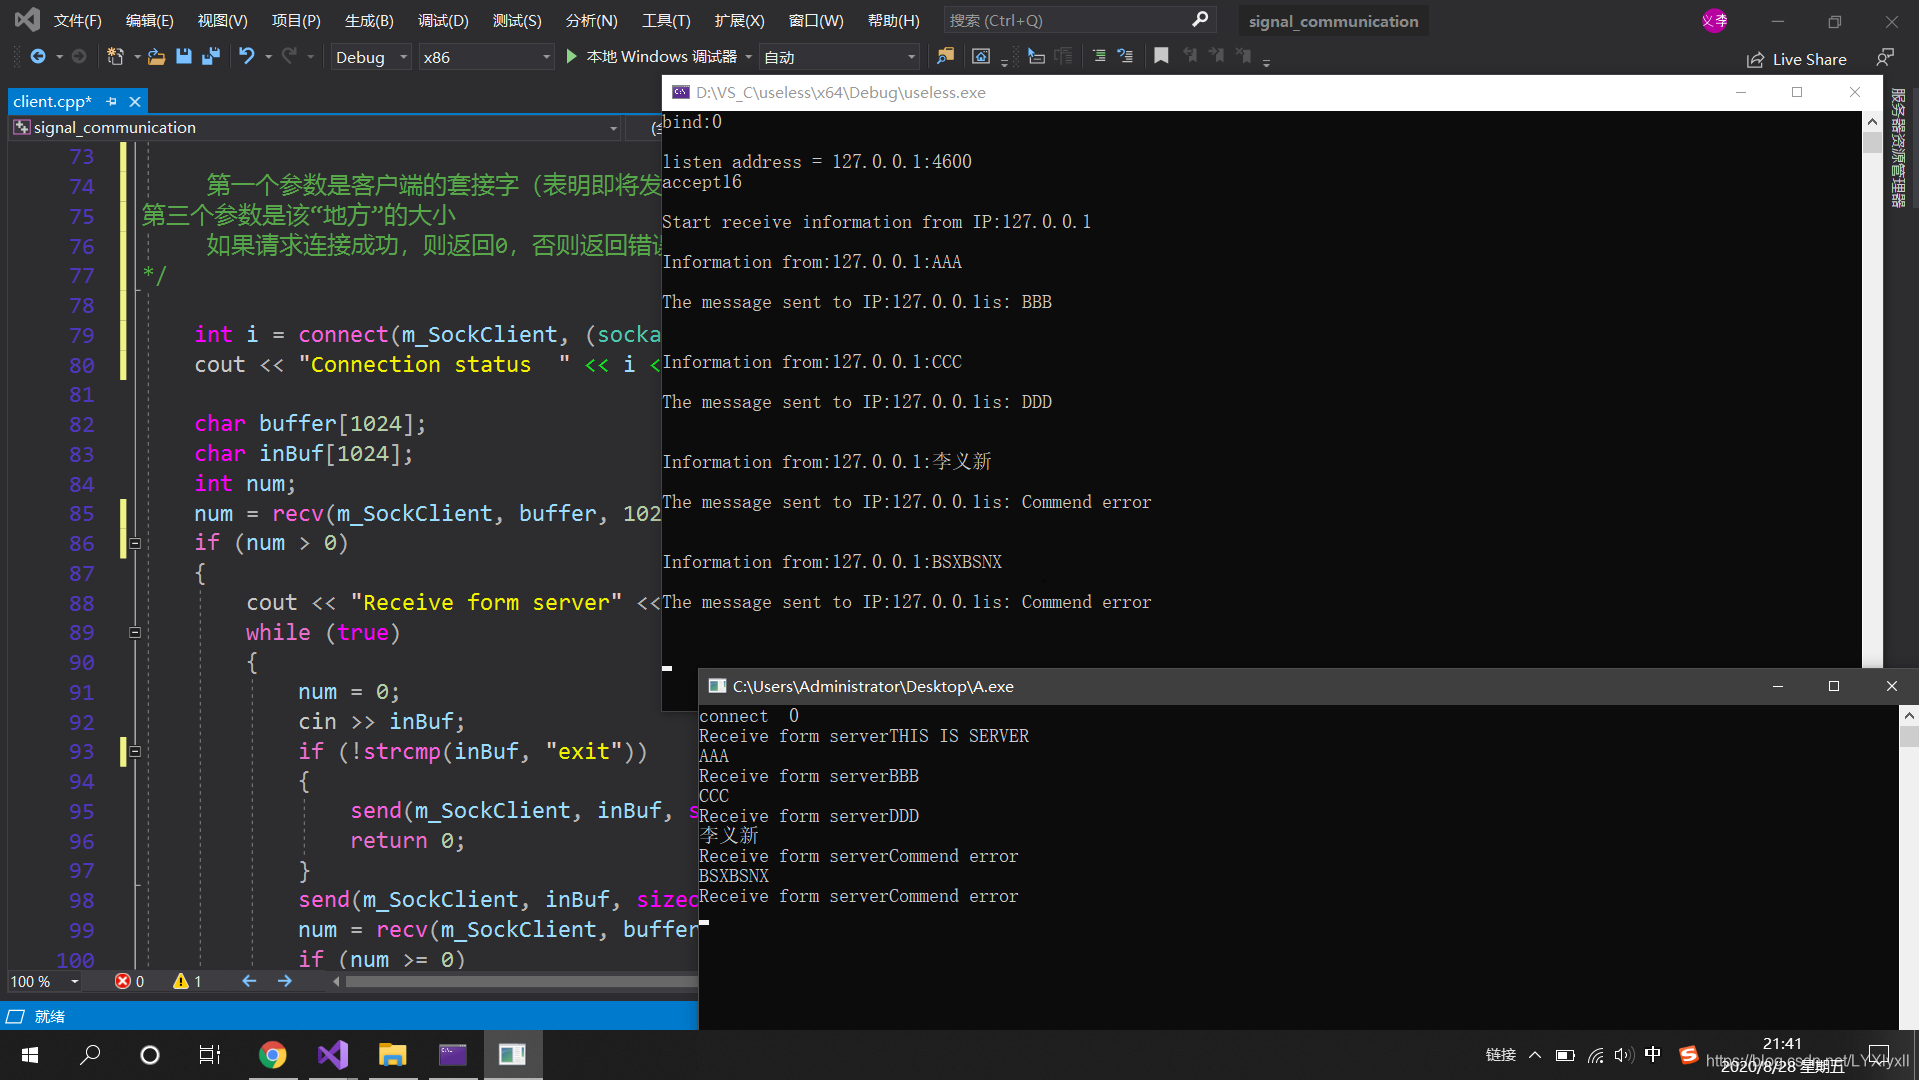Viewport: 1919px width, 1080px height.
Task: Open Task View from the taskbar
Action: pyautogui.click(x=210, y=1055)
